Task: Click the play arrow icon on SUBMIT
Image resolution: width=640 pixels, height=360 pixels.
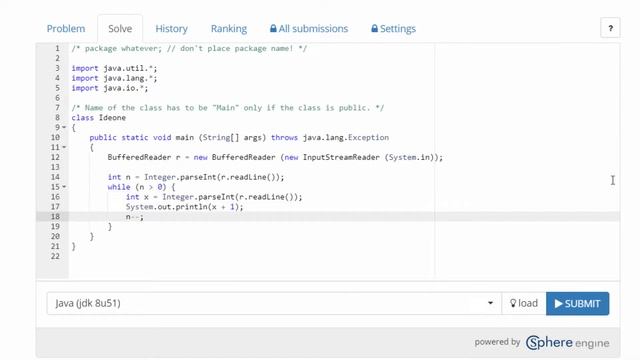Action: (x=558, y=303)
